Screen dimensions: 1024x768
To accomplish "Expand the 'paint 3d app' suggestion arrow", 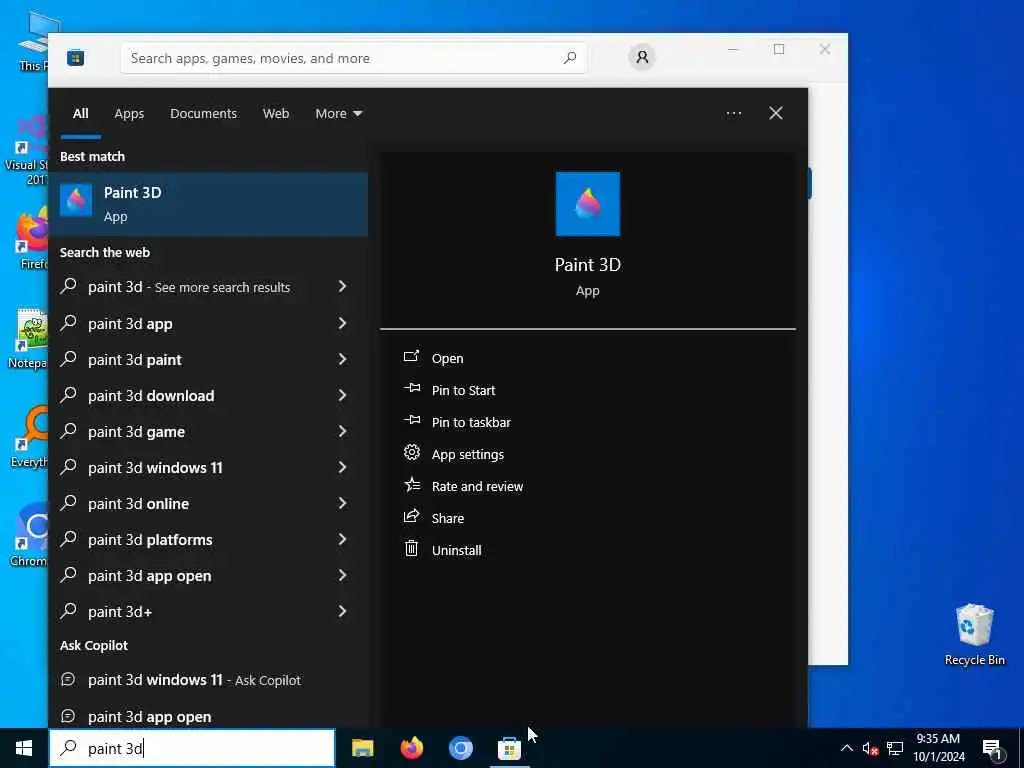I will point(342,323).
